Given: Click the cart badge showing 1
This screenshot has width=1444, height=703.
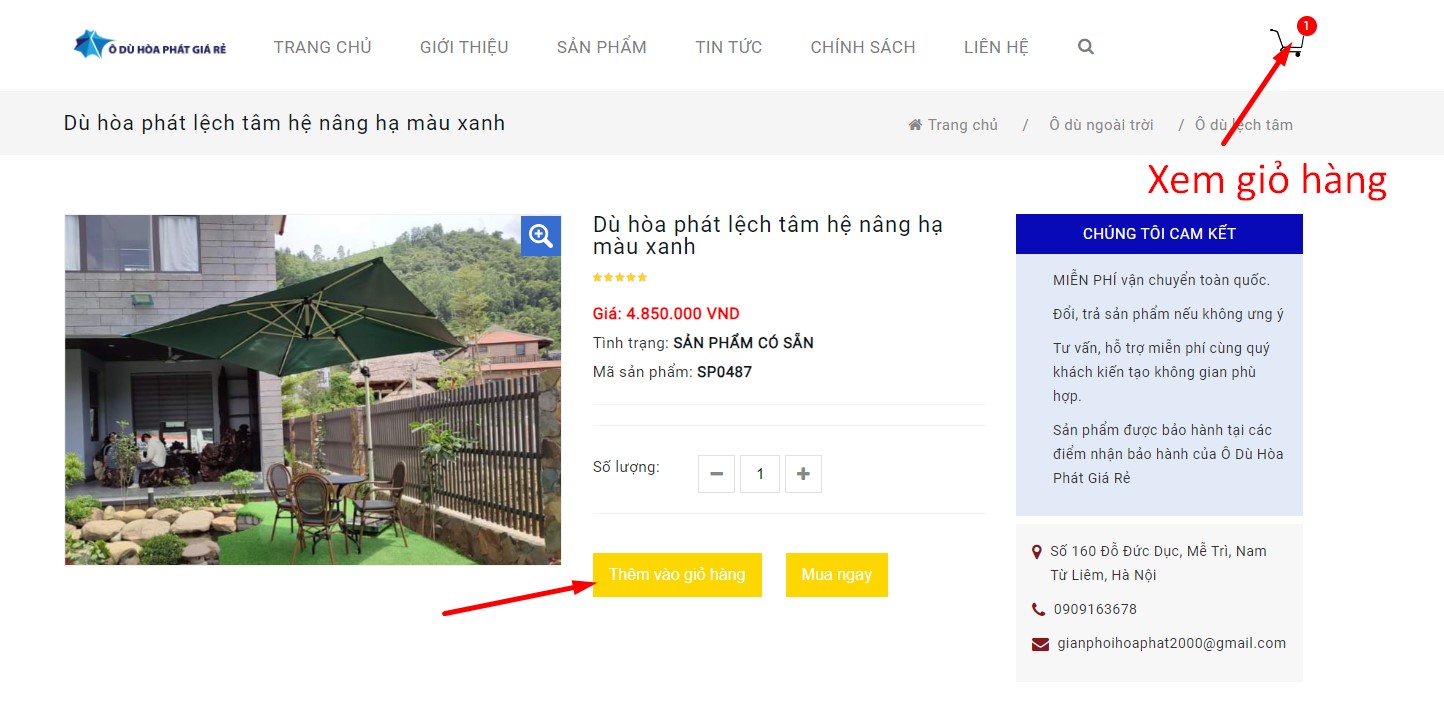Looking at the screenshot, I should click(1306, 26).
